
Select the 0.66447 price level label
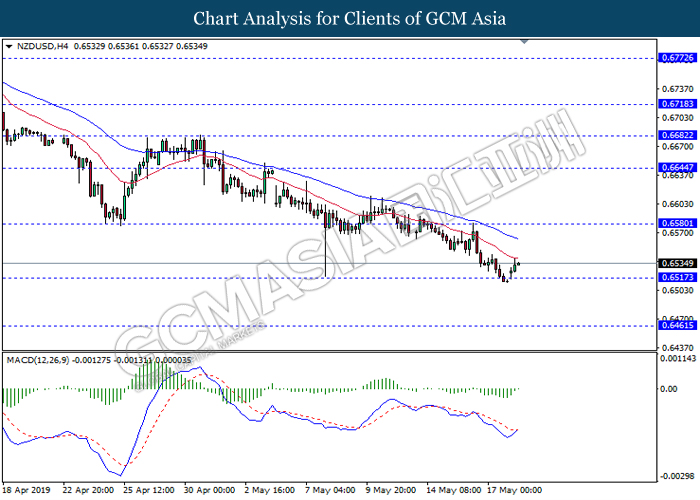pyautogui.click(x=678, y=168)
